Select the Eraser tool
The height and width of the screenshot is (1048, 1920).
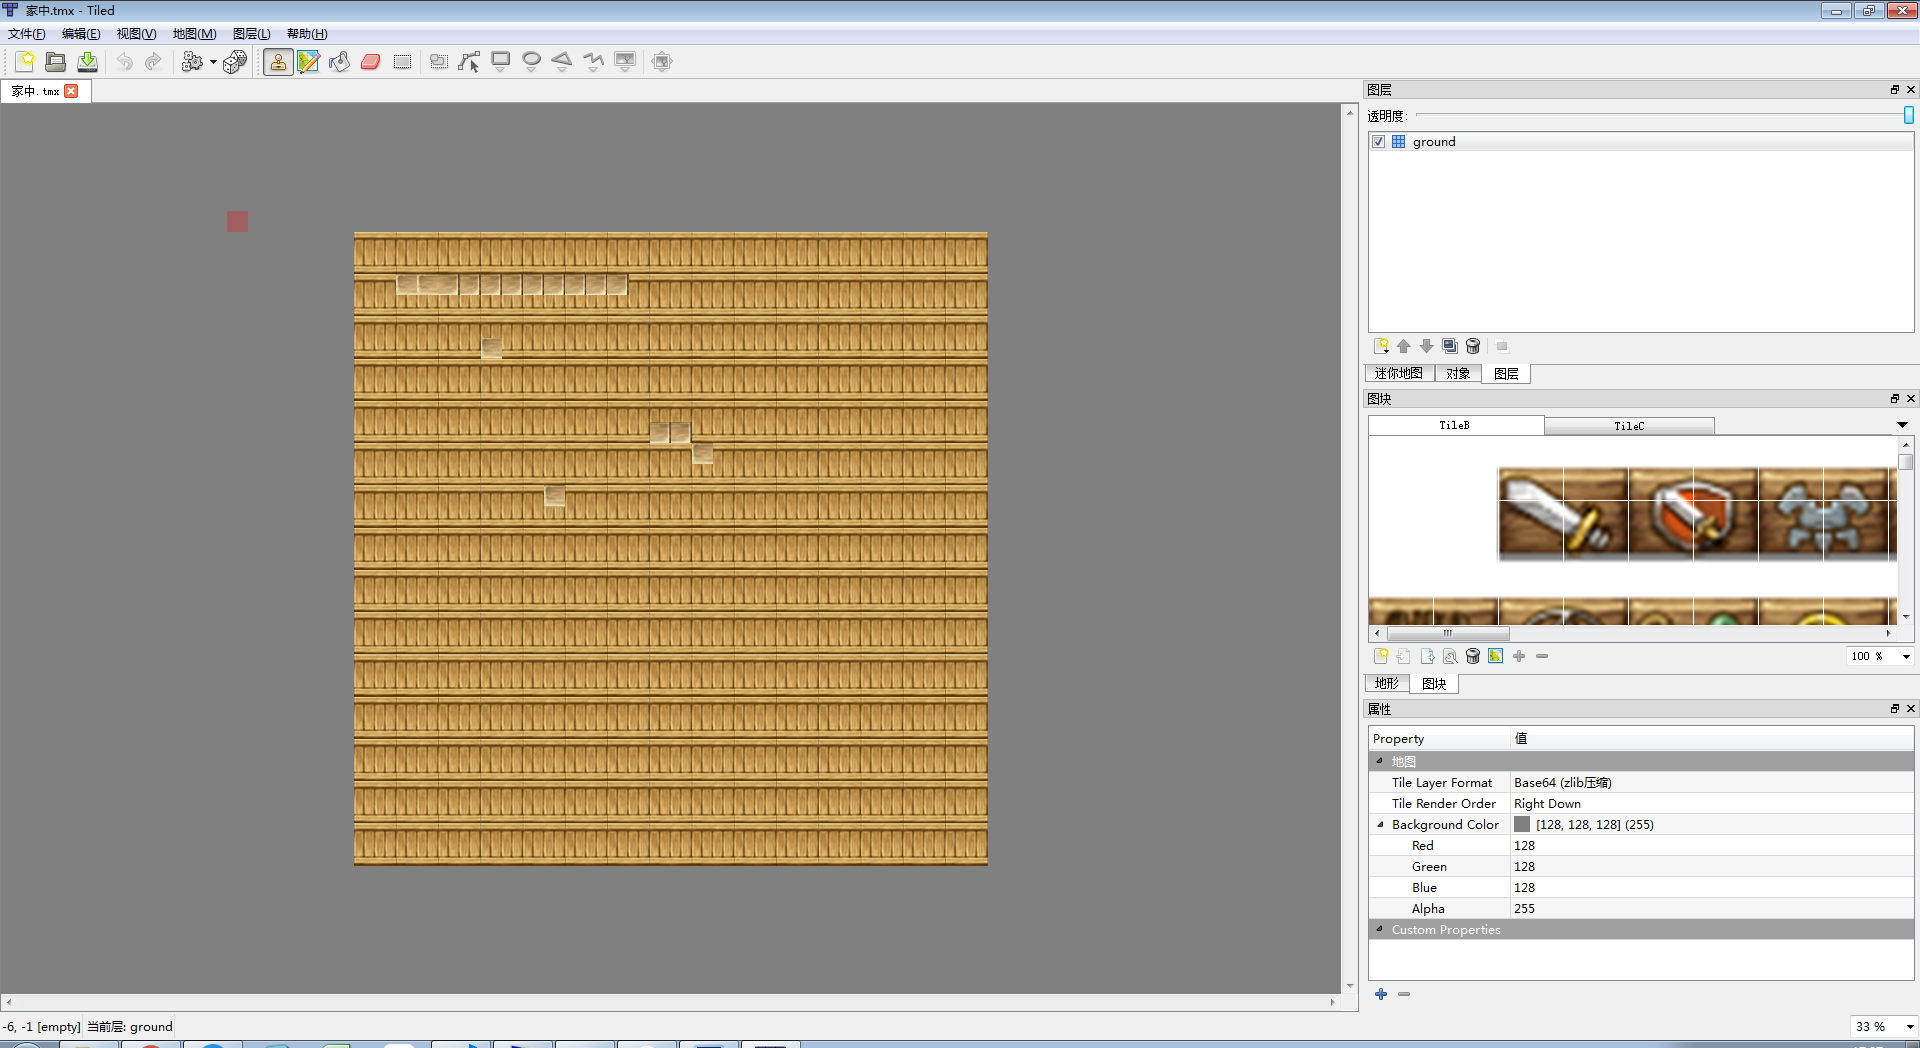[371, 62]
